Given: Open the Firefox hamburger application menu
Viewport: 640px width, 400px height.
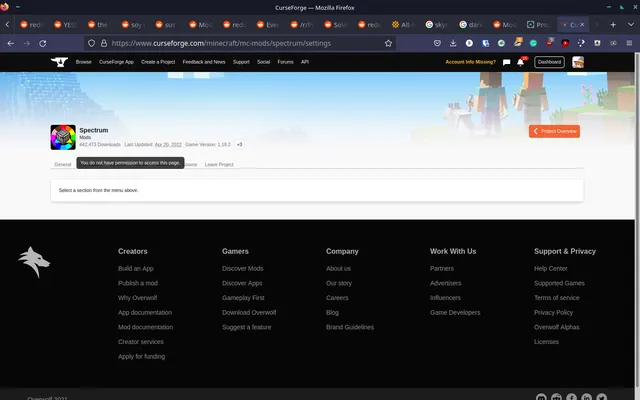Looking at the screenshot, I should pos(629,43).
